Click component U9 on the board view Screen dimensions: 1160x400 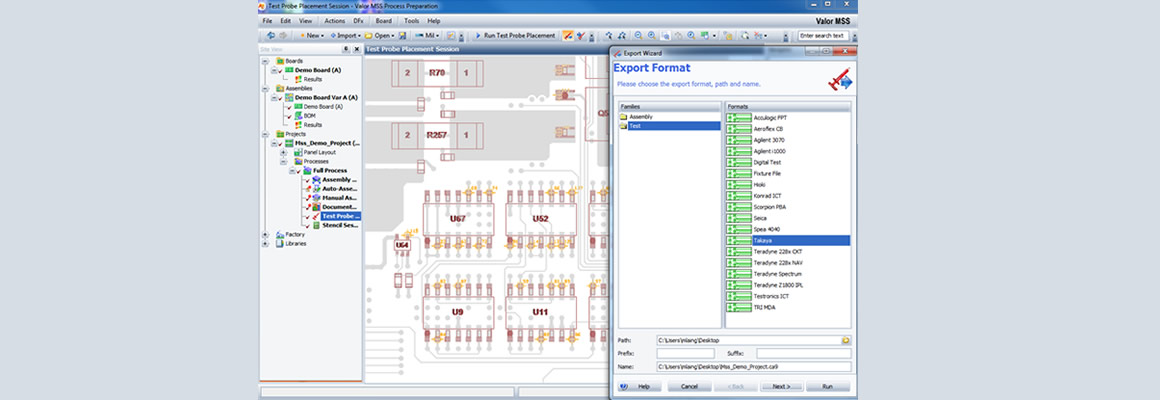[458, 313]
